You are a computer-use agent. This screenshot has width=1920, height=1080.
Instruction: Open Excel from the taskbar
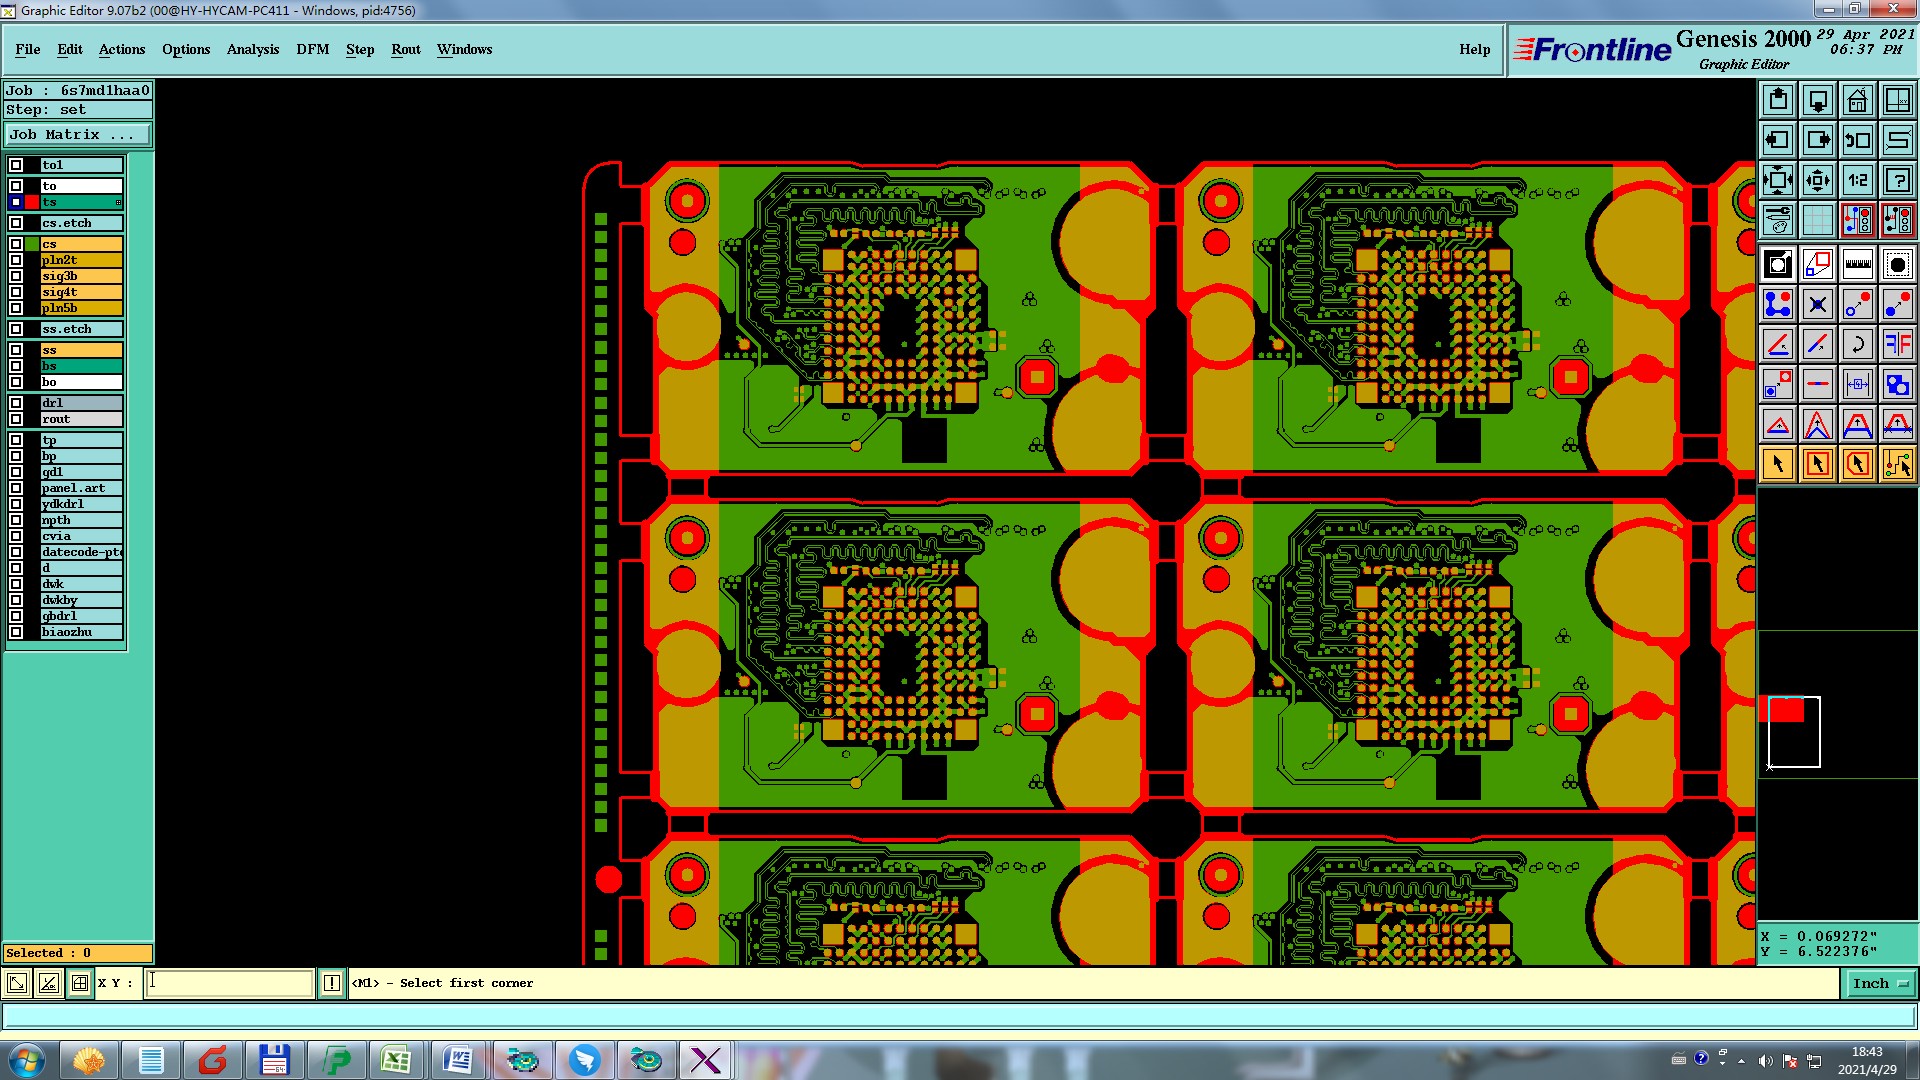(x=396, y=1060)
